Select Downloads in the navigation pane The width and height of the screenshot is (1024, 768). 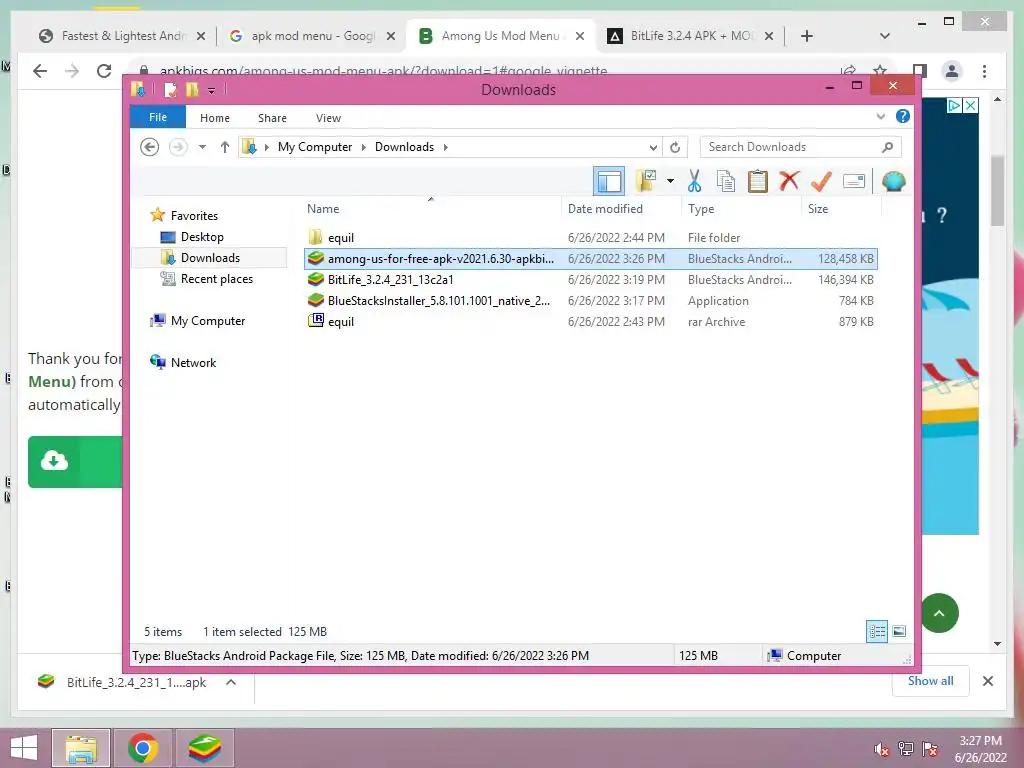click(210, 257)
